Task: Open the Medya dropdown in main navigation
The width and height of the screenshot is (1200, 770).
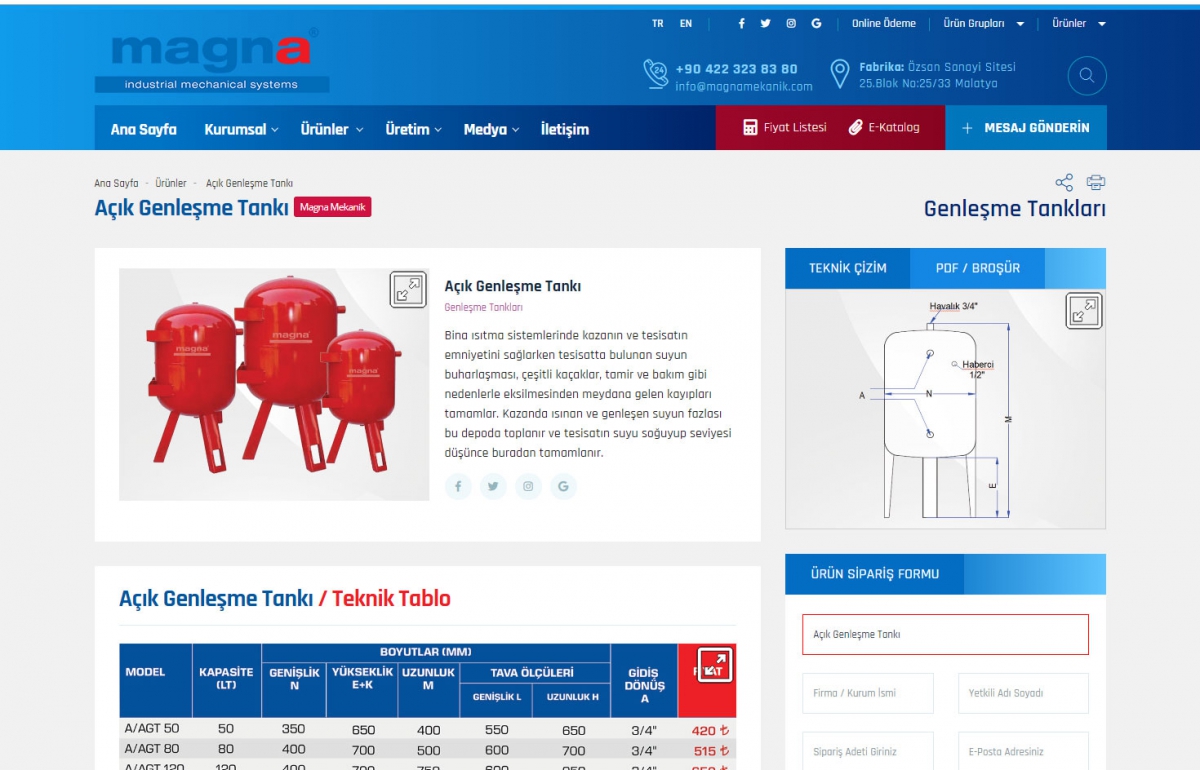Action: pos(486,128)
